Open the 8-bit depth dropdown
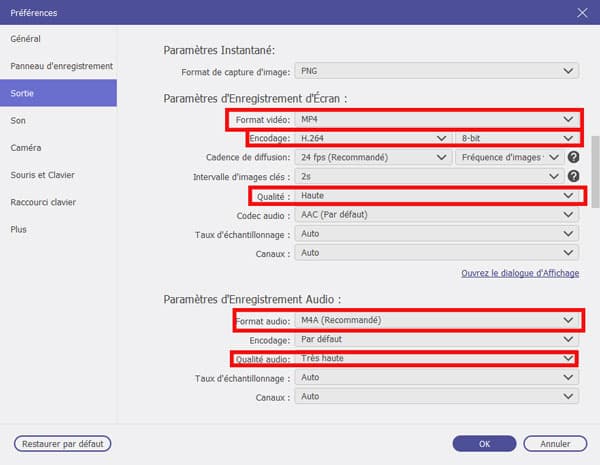The width and height of the screenshot is (600, 465). (516, 138)
